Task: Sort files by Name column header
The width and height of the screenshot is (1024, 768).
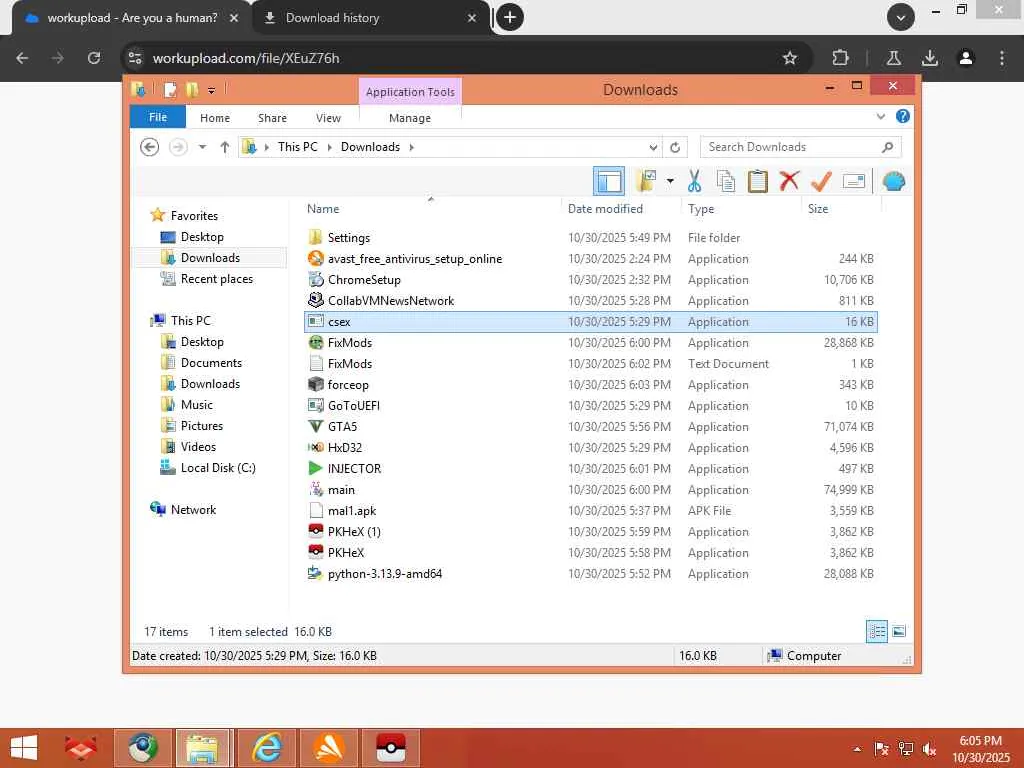Action: [x=323, y=209]
